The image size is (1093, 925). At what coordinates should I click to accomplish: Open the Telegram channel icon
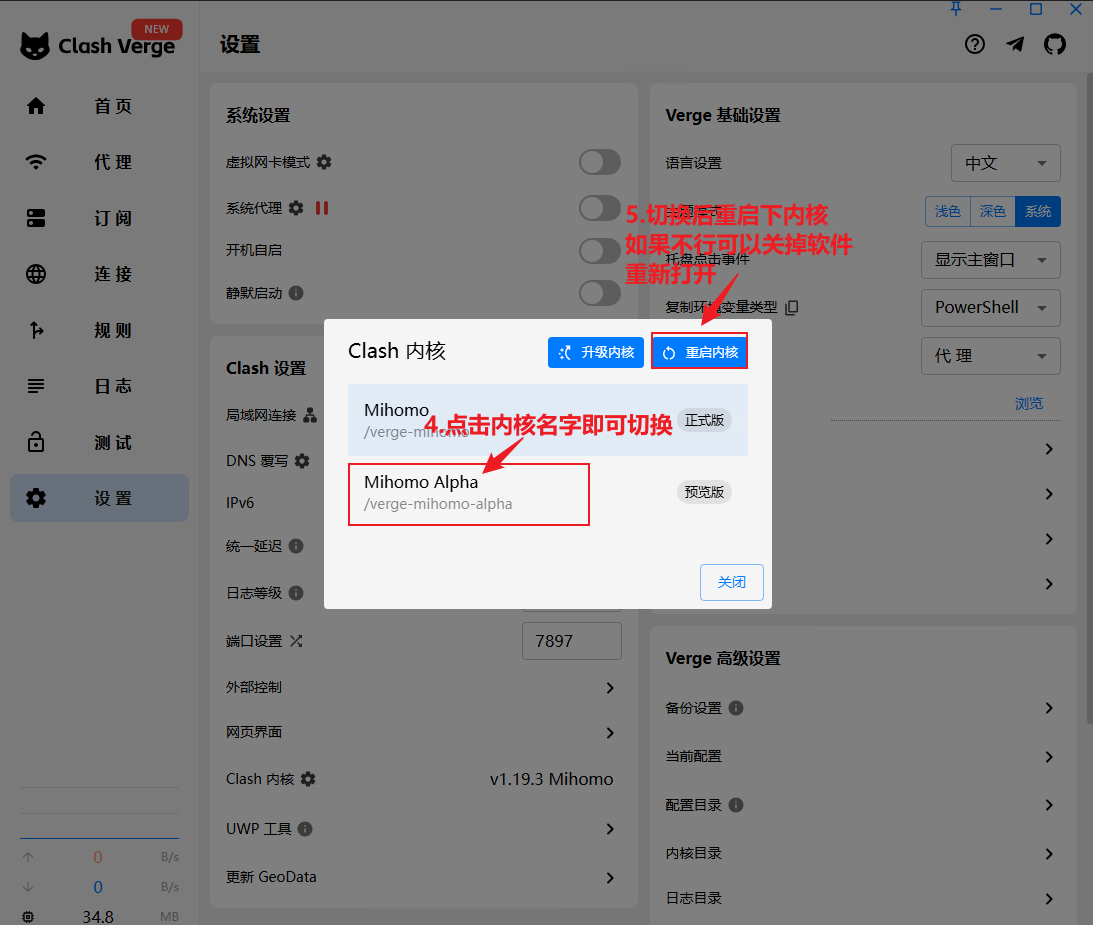pyautogui.click(x=1015, y=45)
